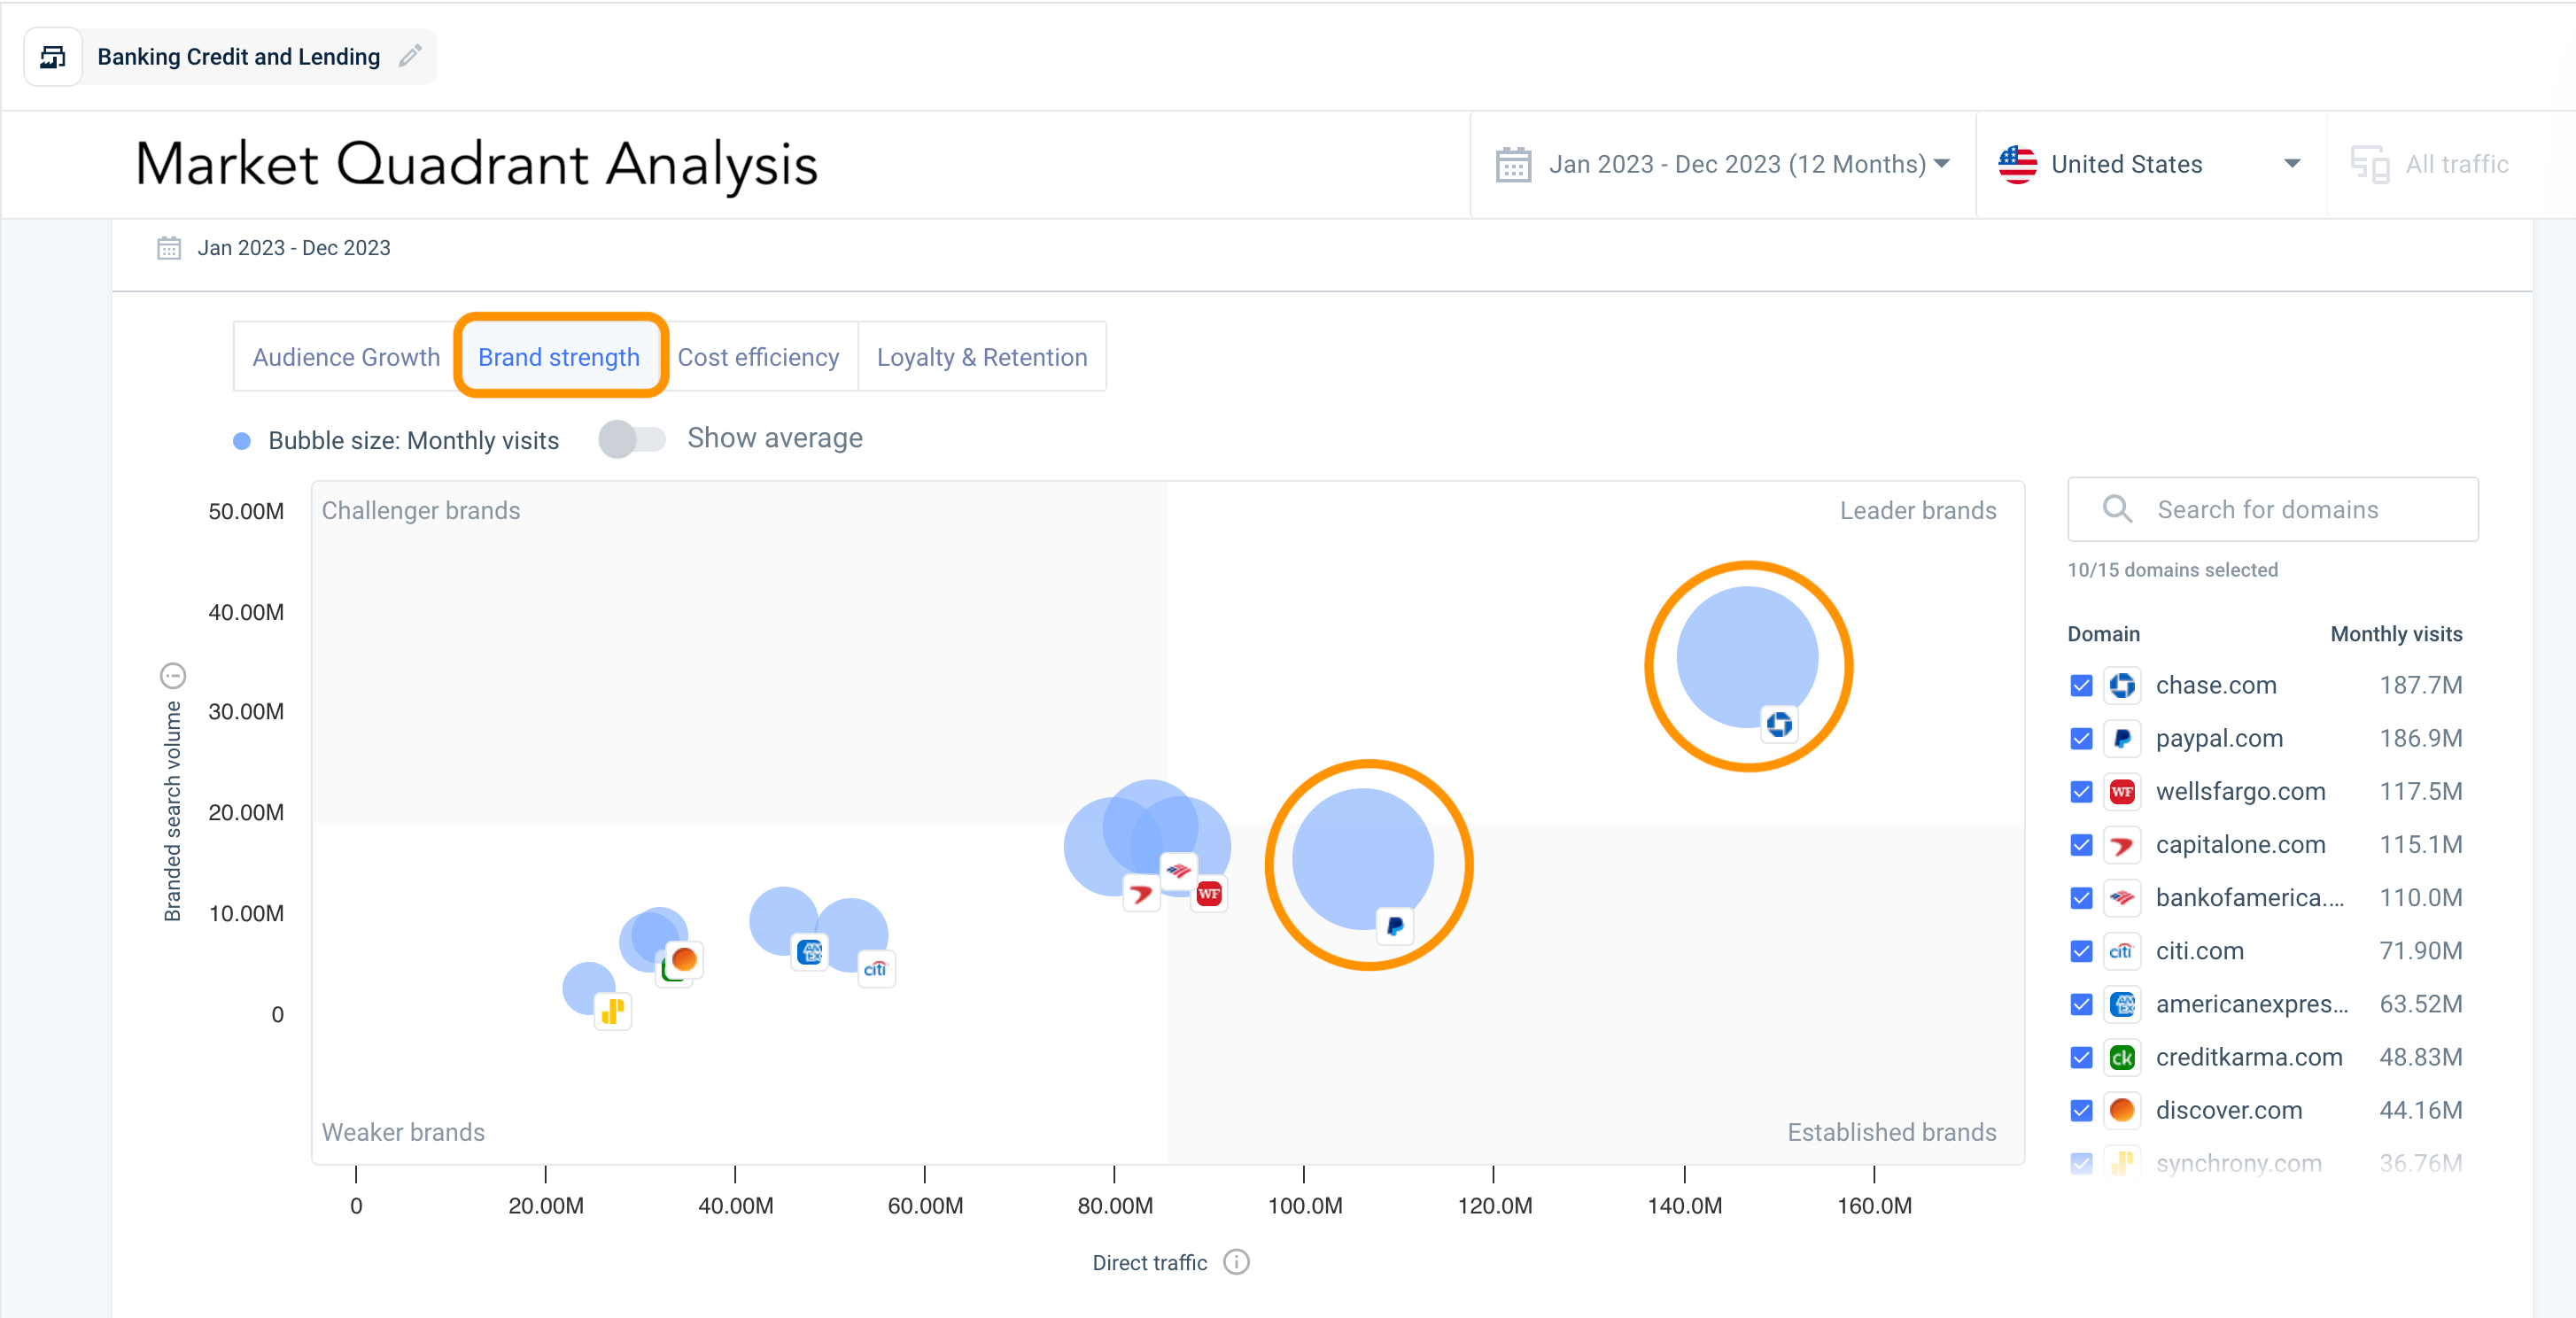
Task: Click the Citi logo marker on the chart
Action: point(875,968)
